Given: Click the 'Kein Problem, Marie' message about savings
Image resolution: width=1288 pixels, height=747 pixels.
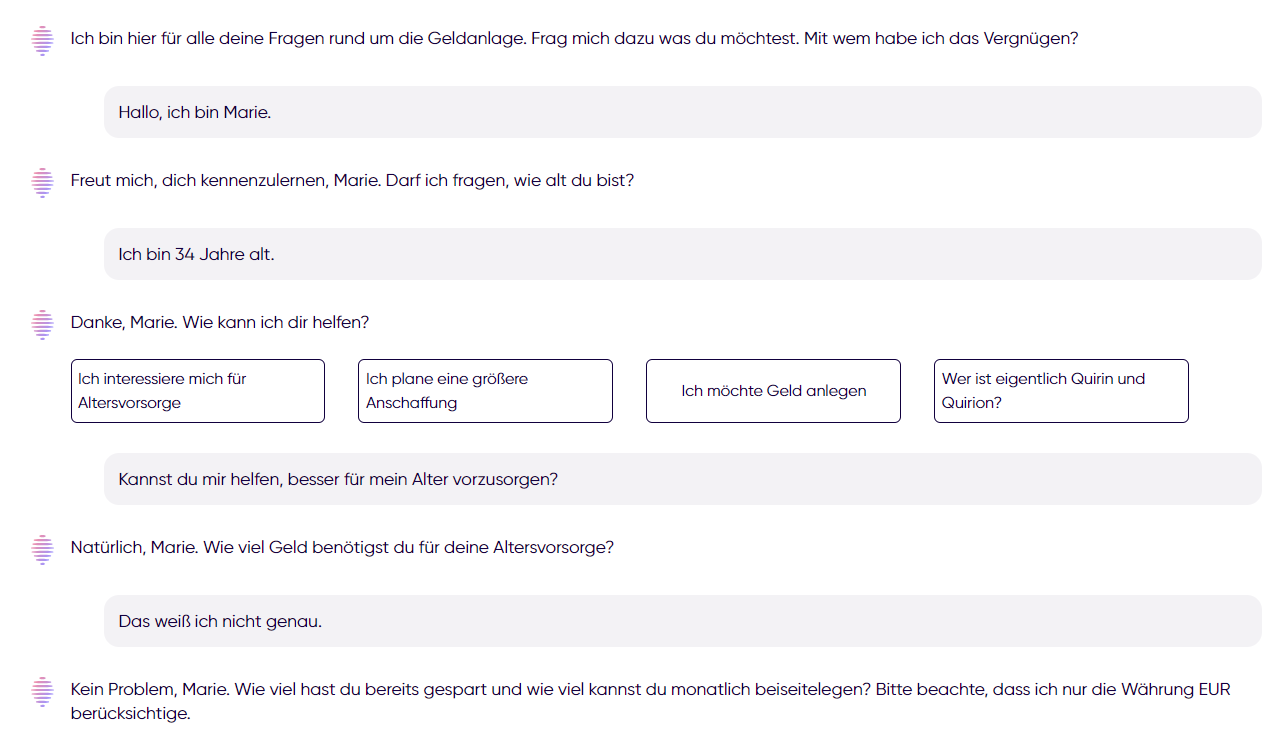Looking at the screenshot, I should 651,701.
